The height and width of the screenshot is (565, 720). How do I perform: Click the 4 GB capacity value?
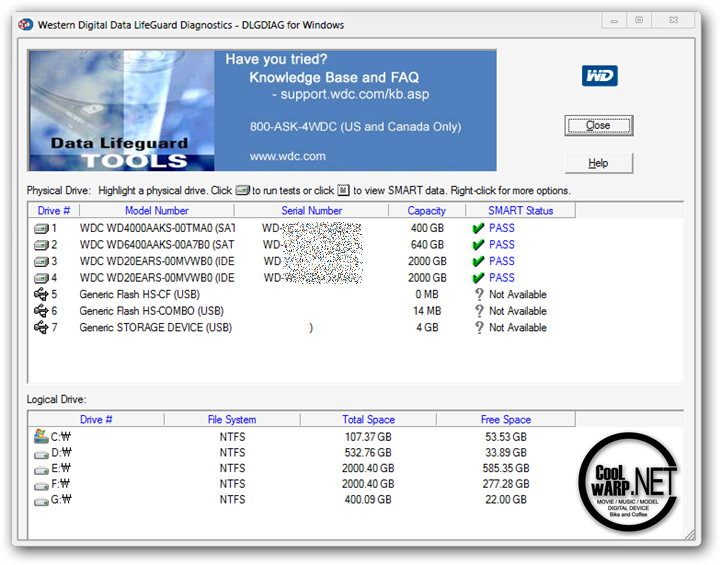(427, 328)
